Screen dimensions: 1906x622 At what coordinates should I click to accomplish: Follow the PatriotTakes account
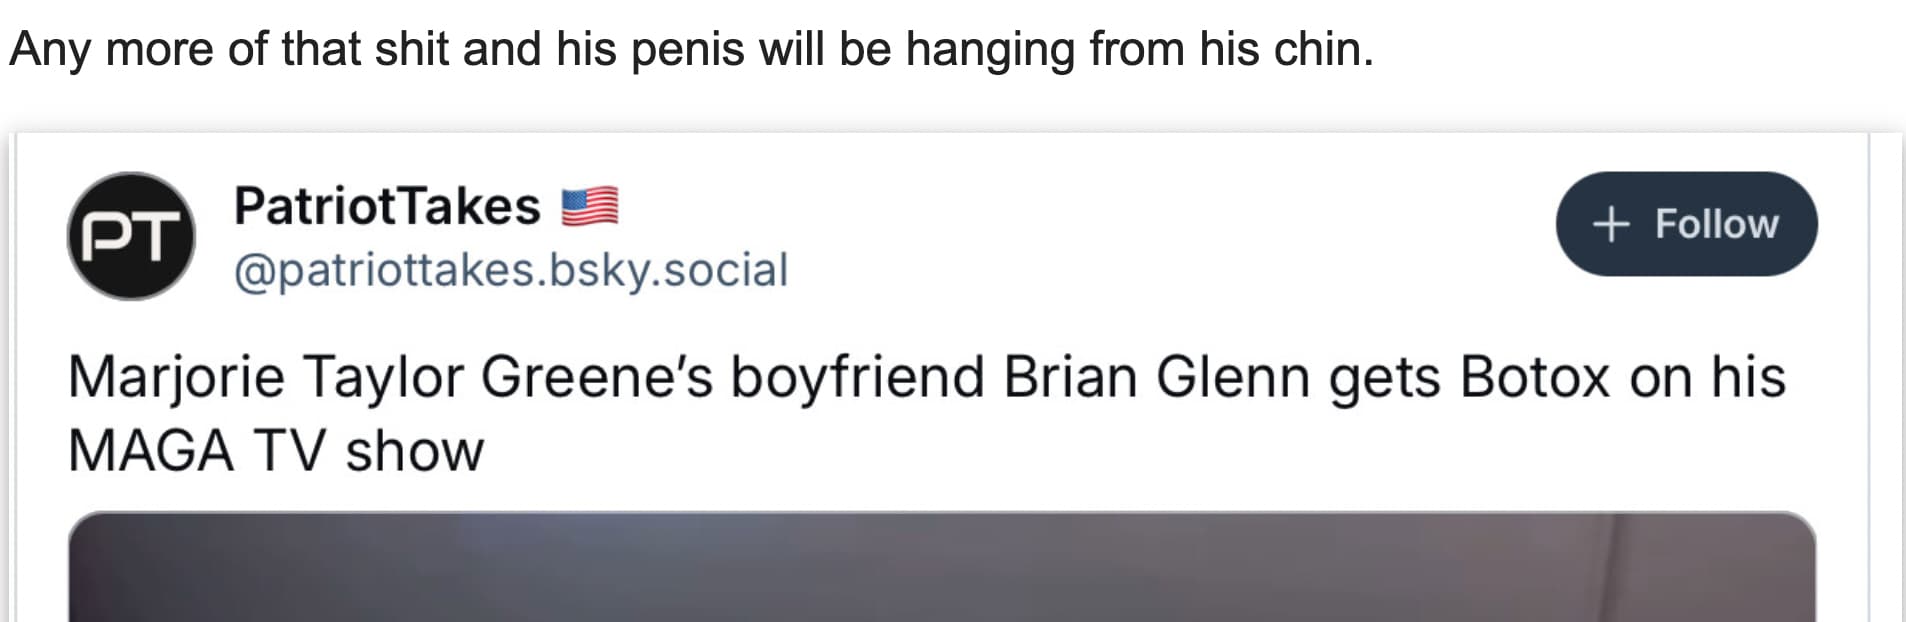[1686, 224]
